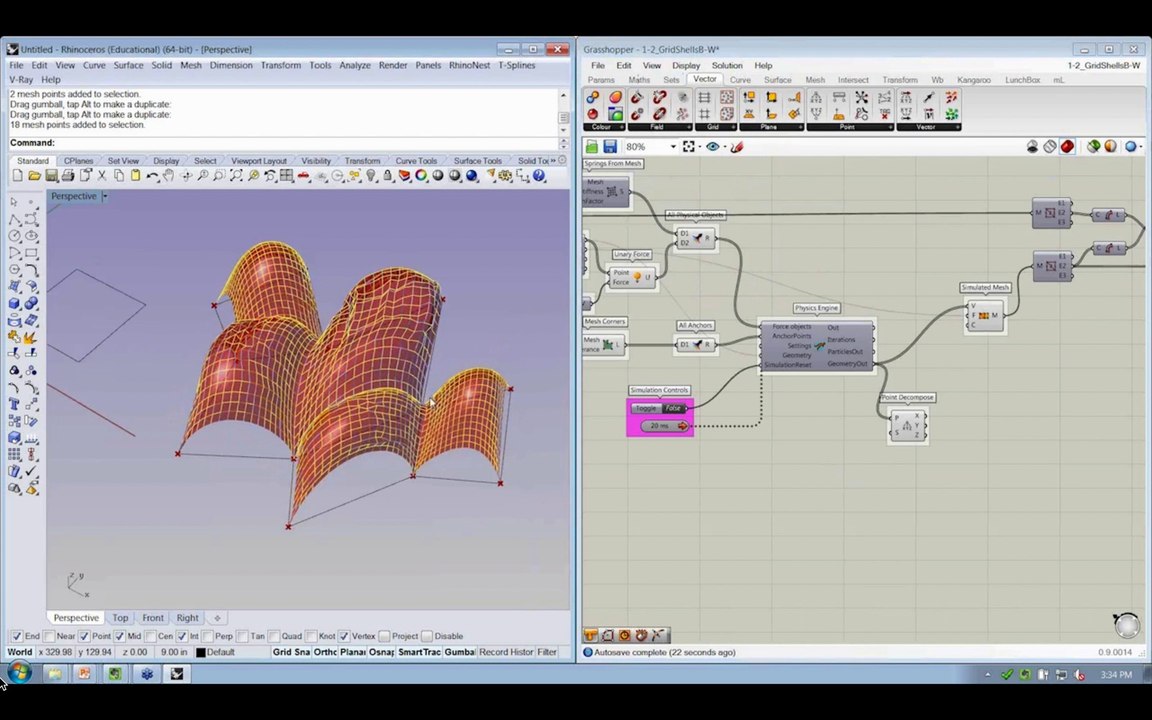The width and height of the screenshot is (1152, 720).
Task: Click the Undo arrow icon in Rhino toolbar
Action: coord(152,176)
